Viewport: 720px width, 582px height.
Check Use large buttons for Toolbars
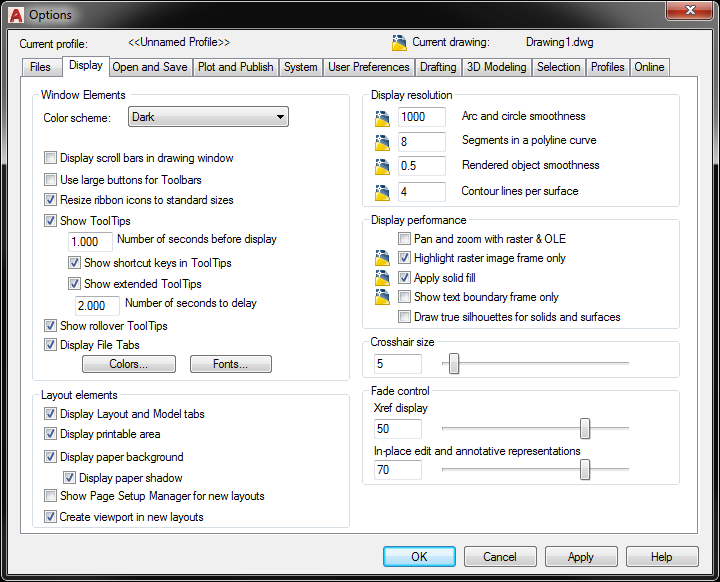[x=50, y=179]
